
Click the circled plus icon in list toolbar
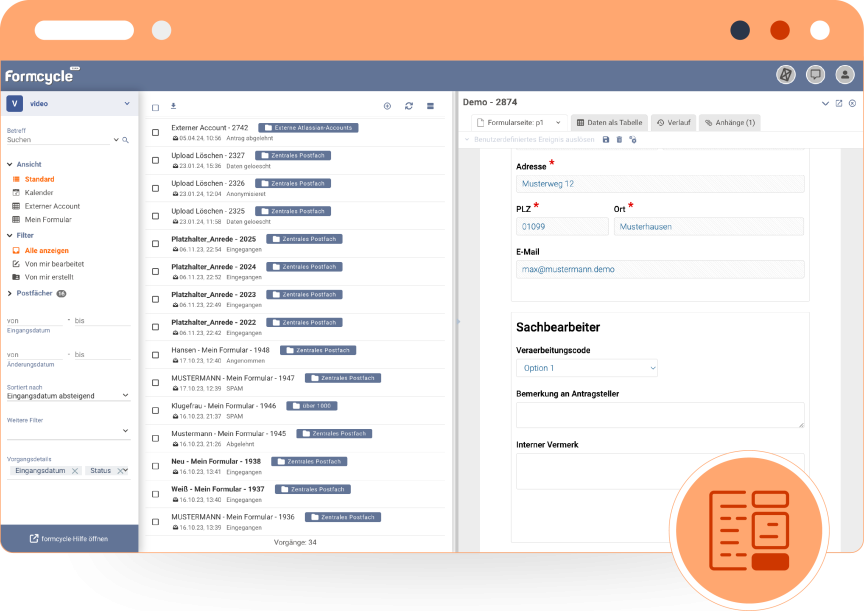point(388,106)
